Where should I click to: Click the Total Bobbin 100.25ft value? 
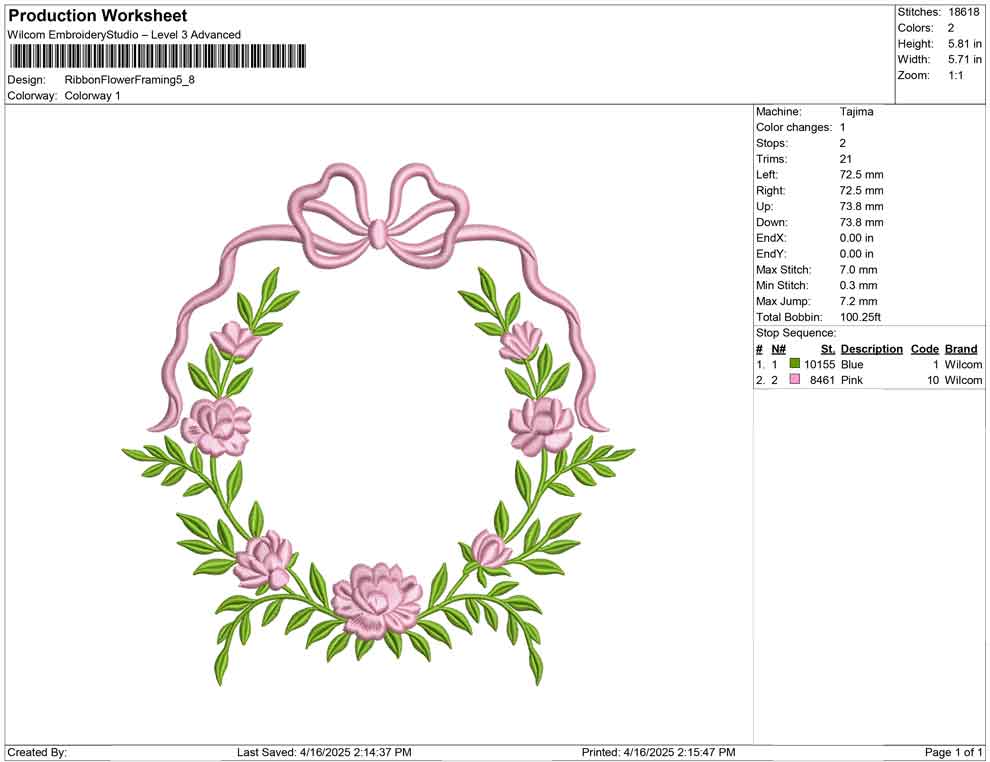pyautogui.click(x=860, y=317)
